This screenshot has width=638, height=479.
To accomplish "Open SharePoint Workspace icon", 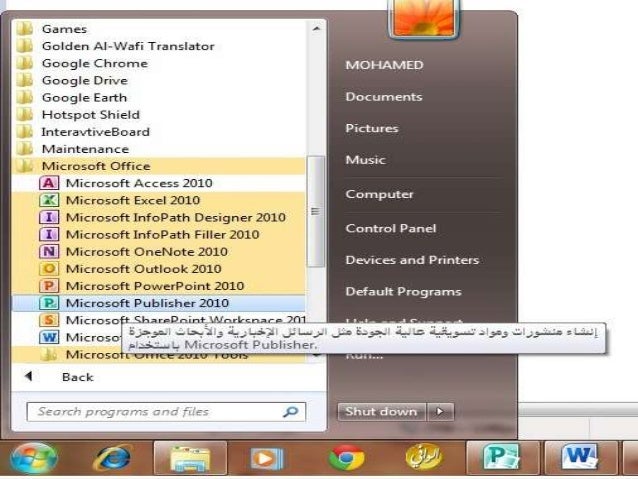I will tap(49, 320).
